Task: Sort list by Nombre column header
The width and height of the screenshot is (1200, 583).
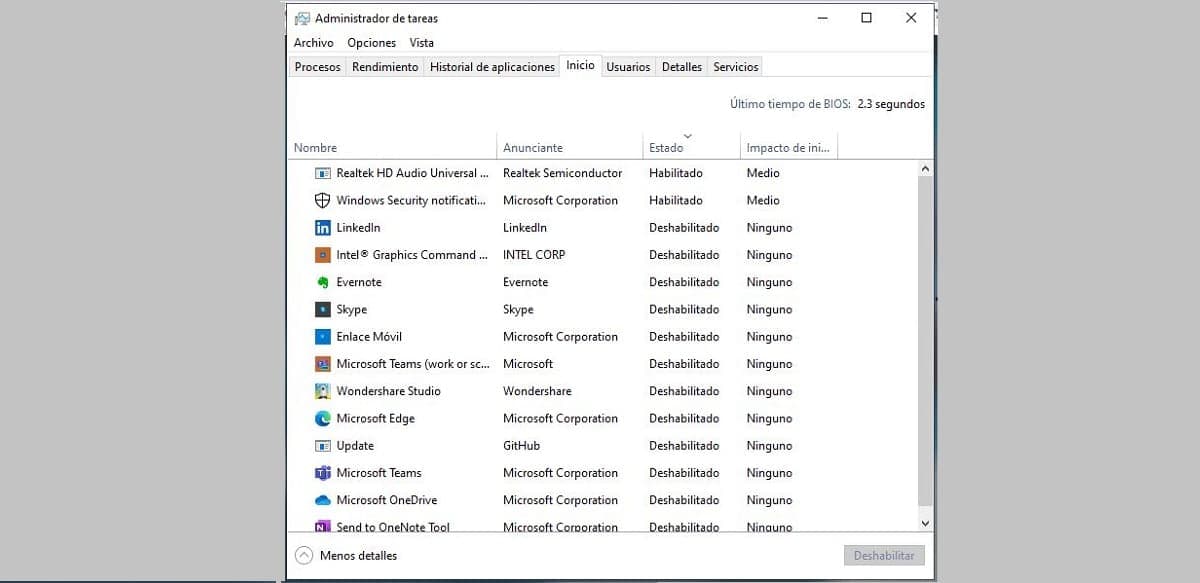Action: pyautogui.click(x=315, y=148)
